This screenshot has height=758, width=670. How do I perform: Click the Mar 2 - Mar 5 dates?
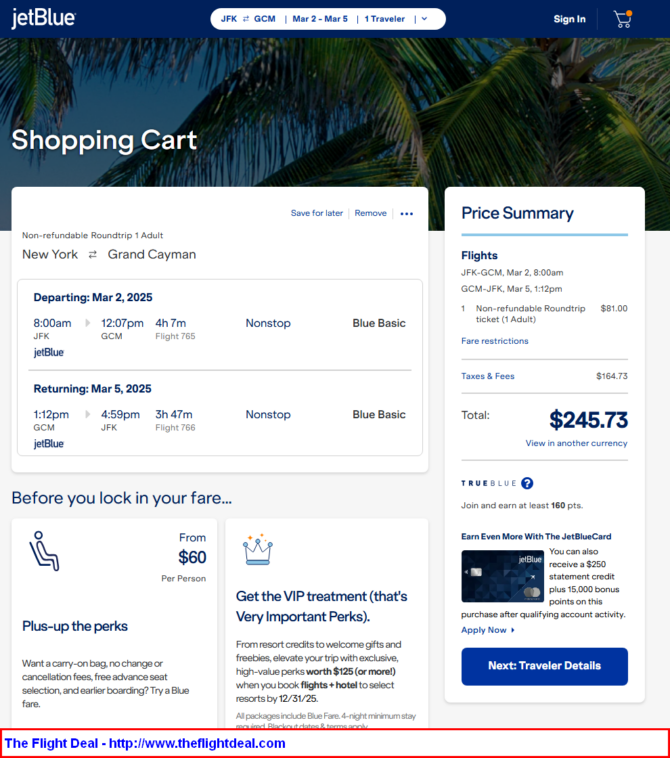[x=320, y=19]
